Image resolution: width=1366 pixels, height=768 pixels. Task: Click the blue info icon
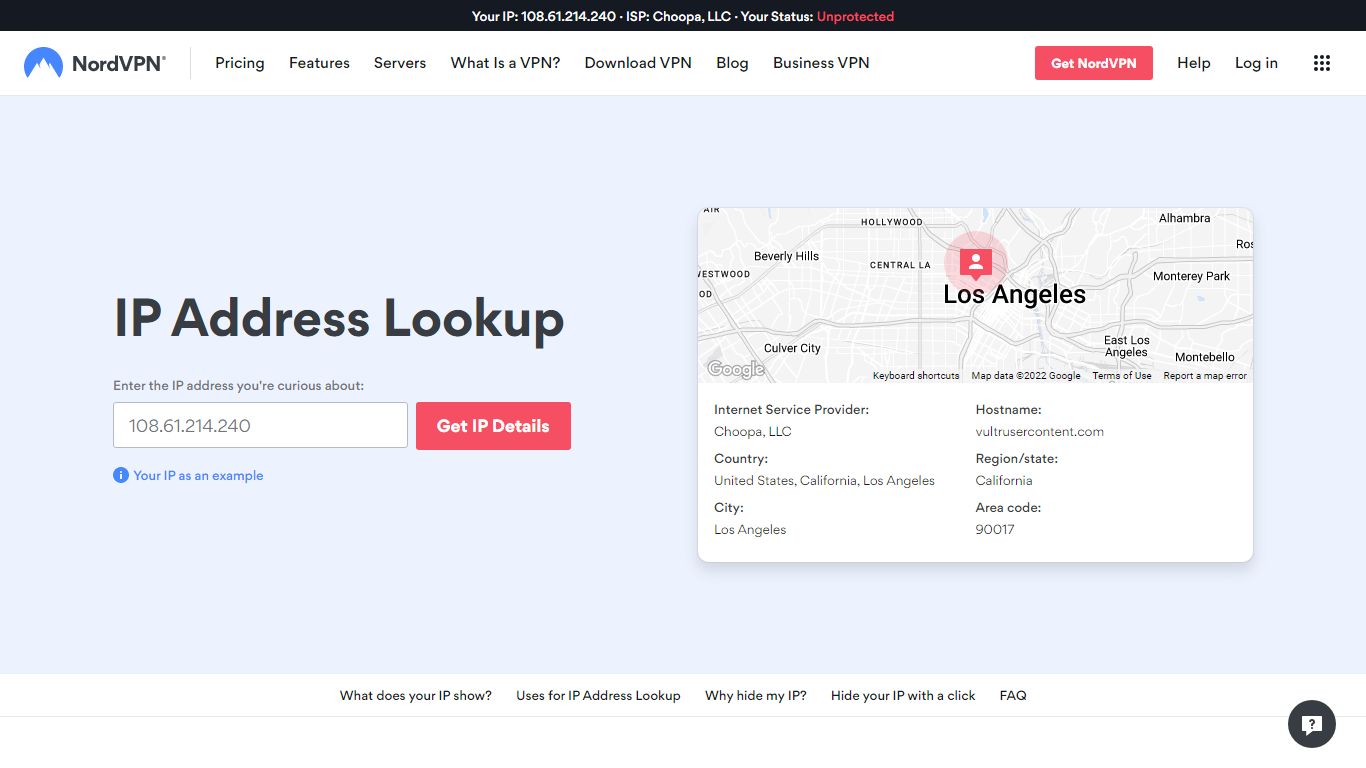coord(121,475)
